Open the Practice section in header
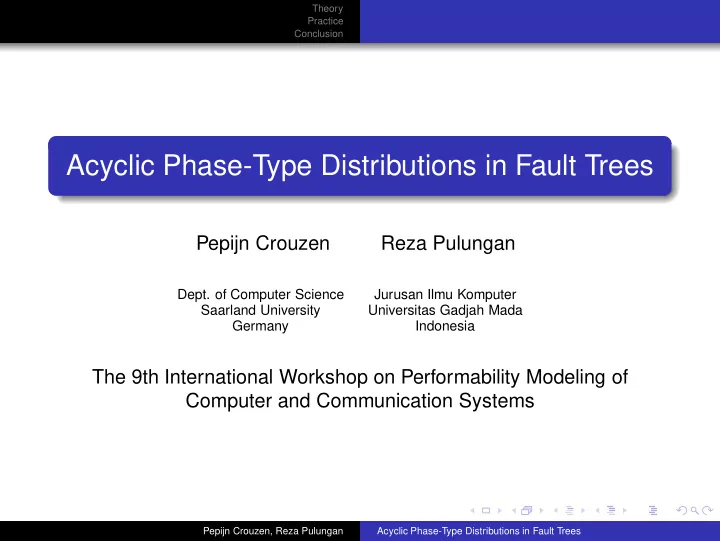This screenshot has height=541, width=720. (325, 21)
